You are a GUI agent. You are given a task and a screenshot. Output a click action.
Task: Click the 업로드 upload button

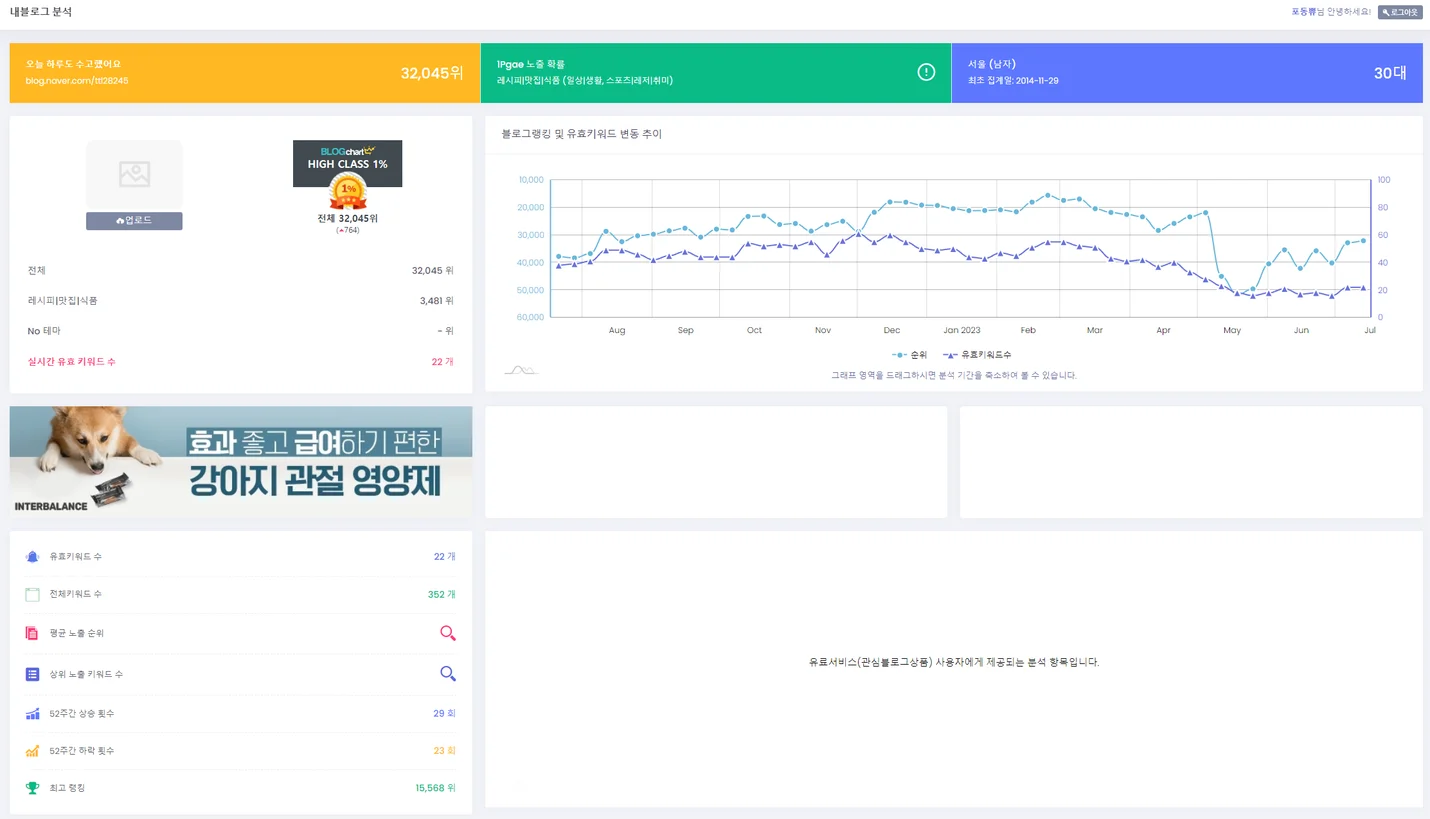(134, 220)
